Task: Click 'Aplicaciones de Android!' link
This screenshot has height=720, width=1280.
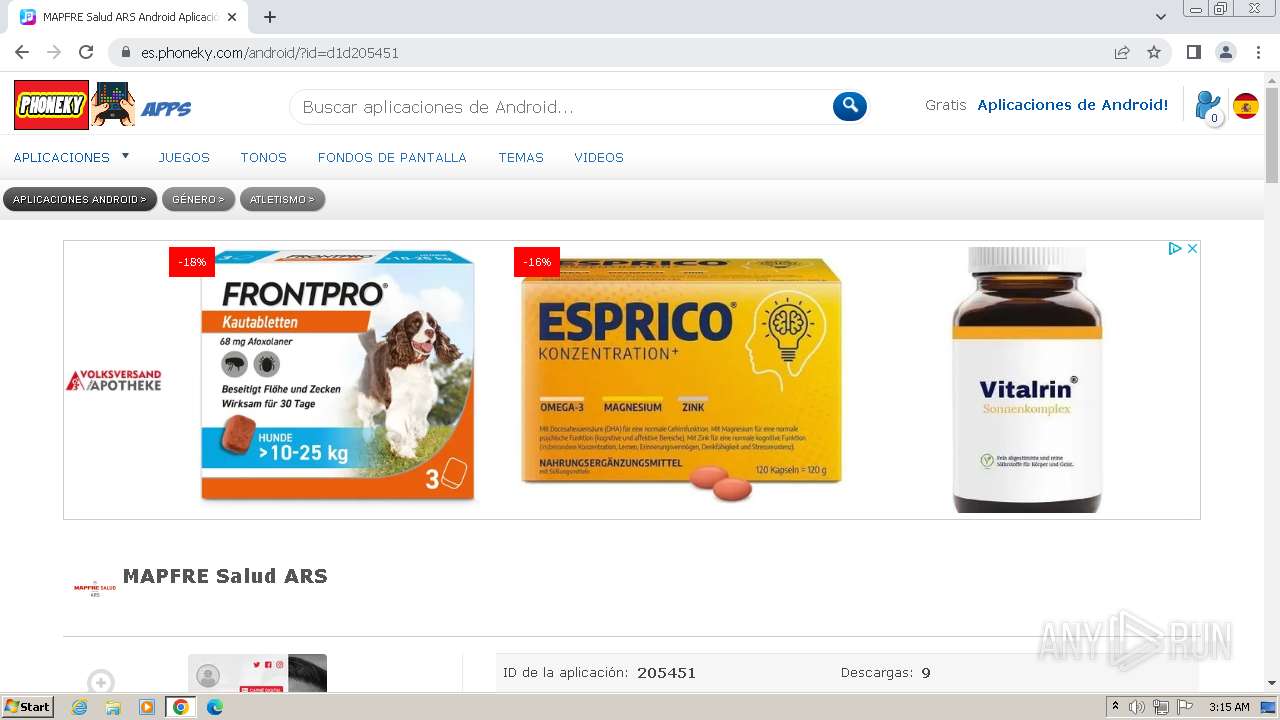Action: [1073, 105]
